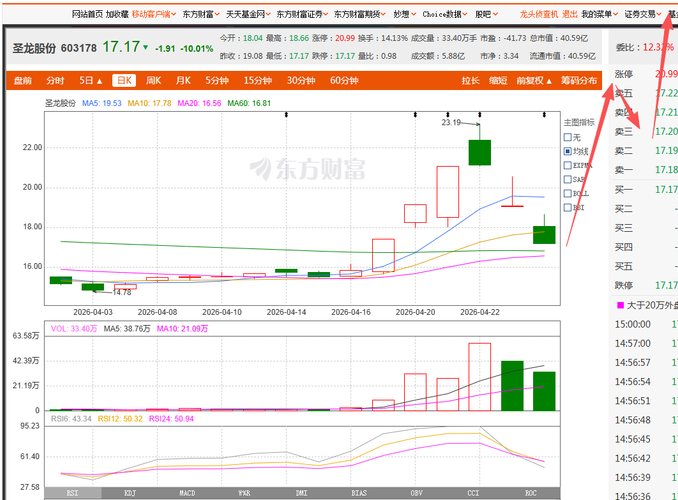
Task: Click 拉长 to stretch the chart
Action: [x=470, y=80]
